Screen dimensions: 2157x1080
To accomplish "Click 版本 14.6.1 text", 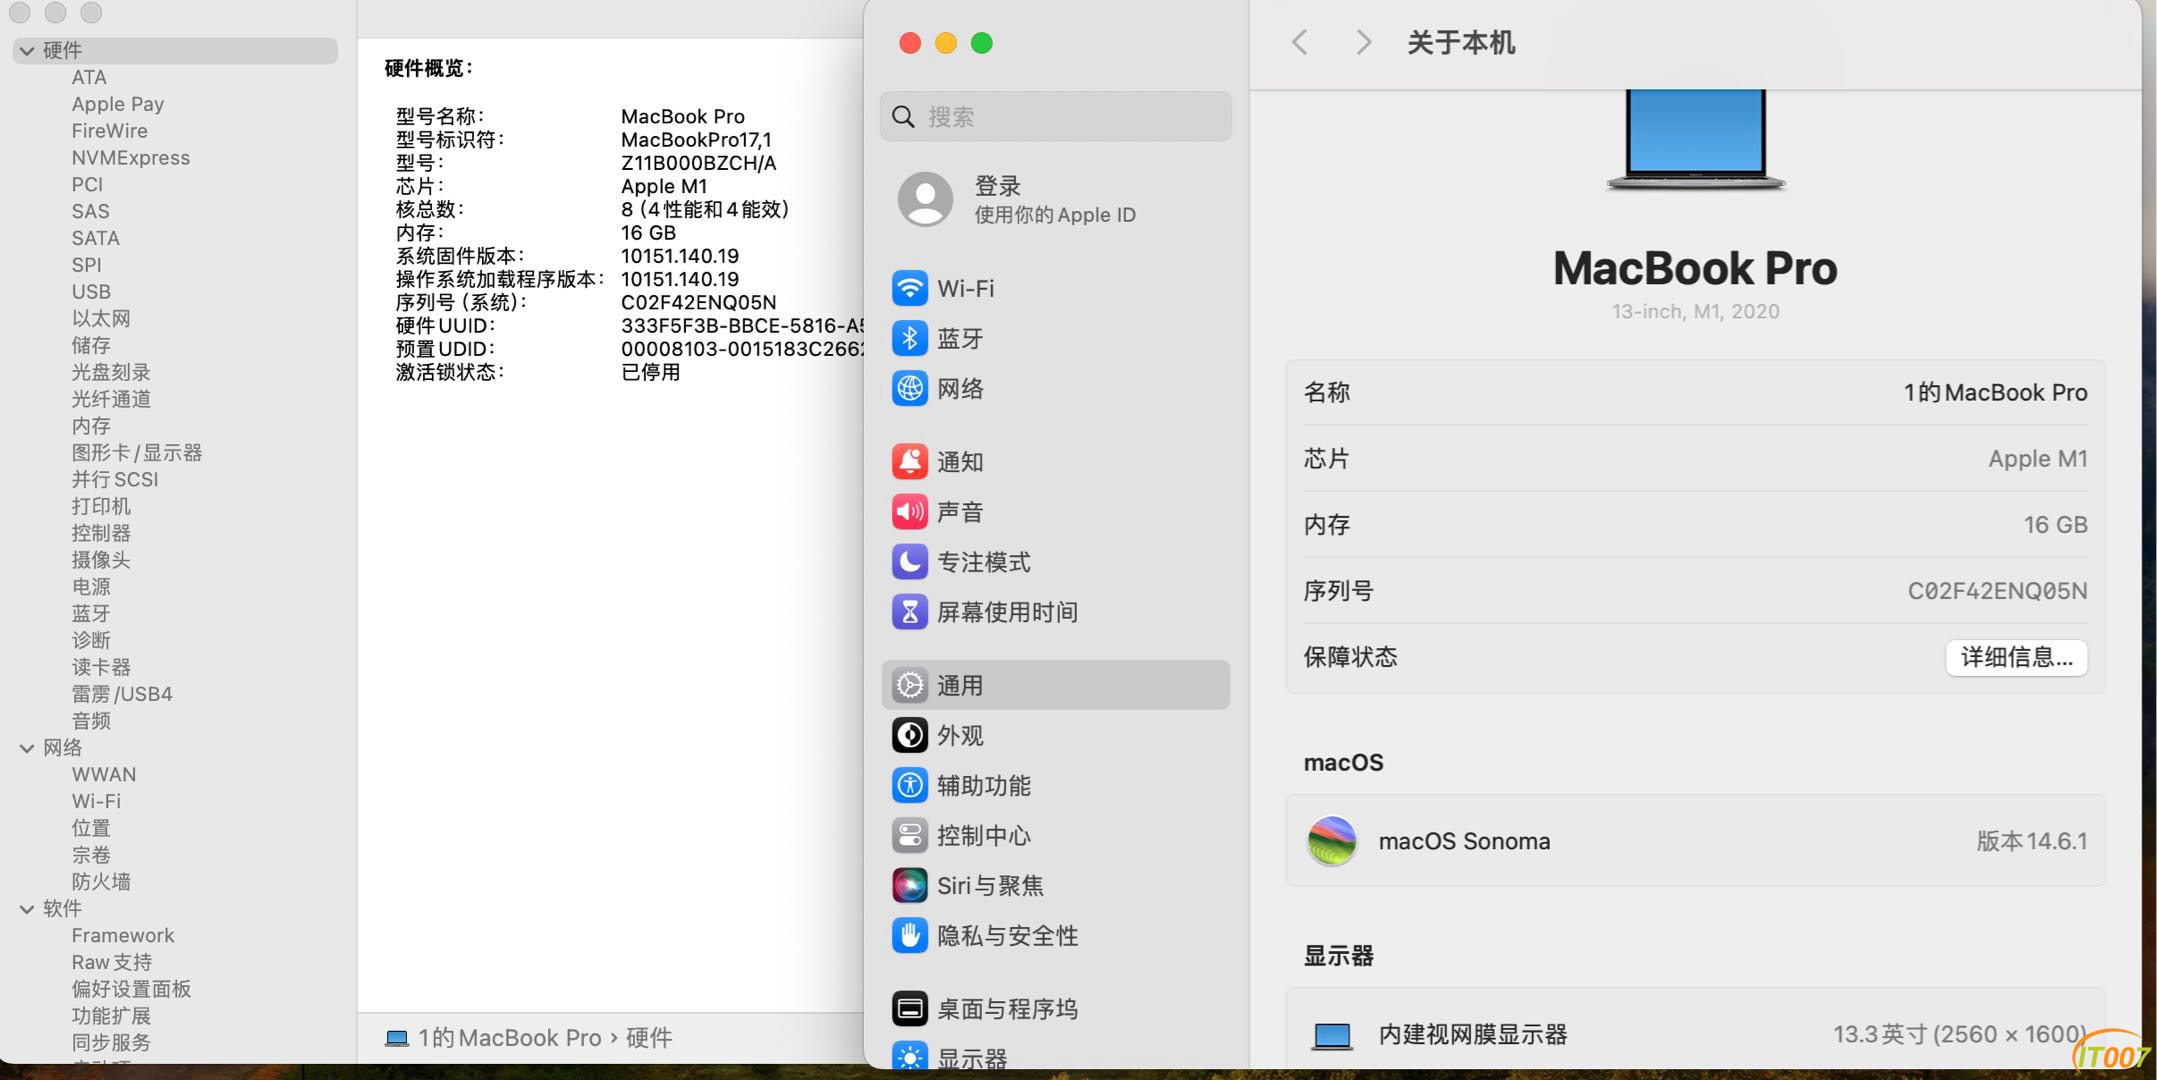I will pyautogui.click(x=2032, y=841).
